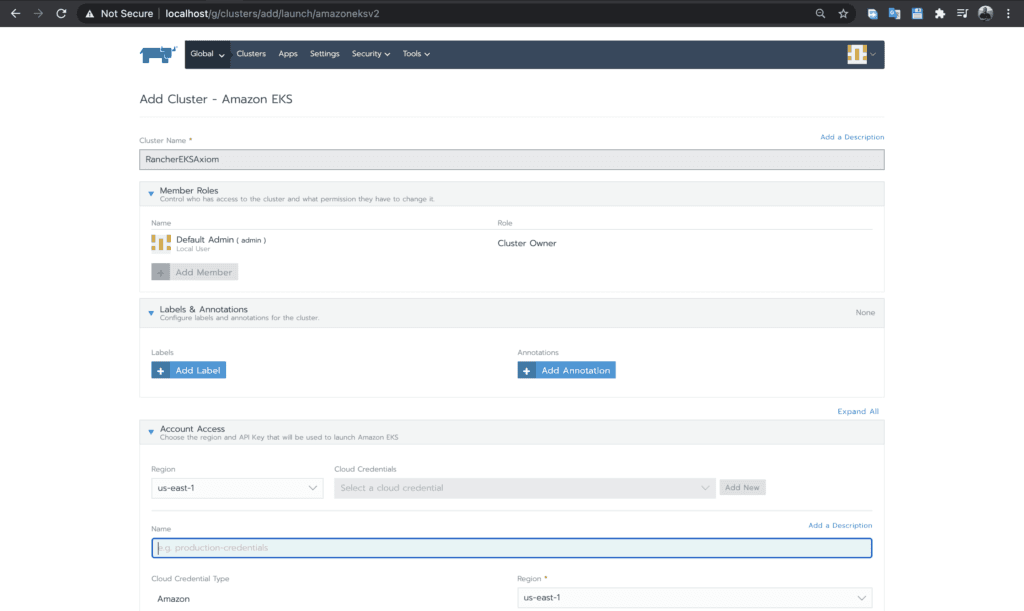Open the Tools menu dropdown
1024x611 pixels.
[x=416, y=54]
